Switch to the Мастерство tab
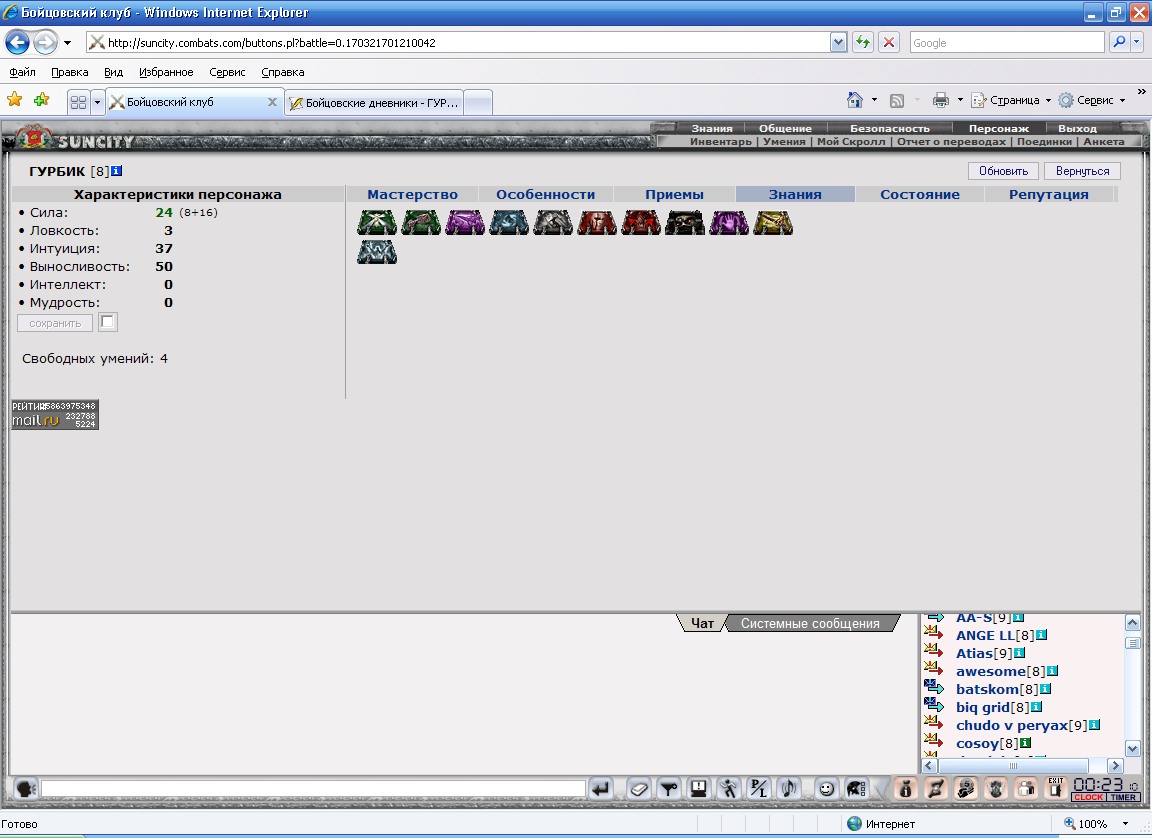 (x=412, y=195)
